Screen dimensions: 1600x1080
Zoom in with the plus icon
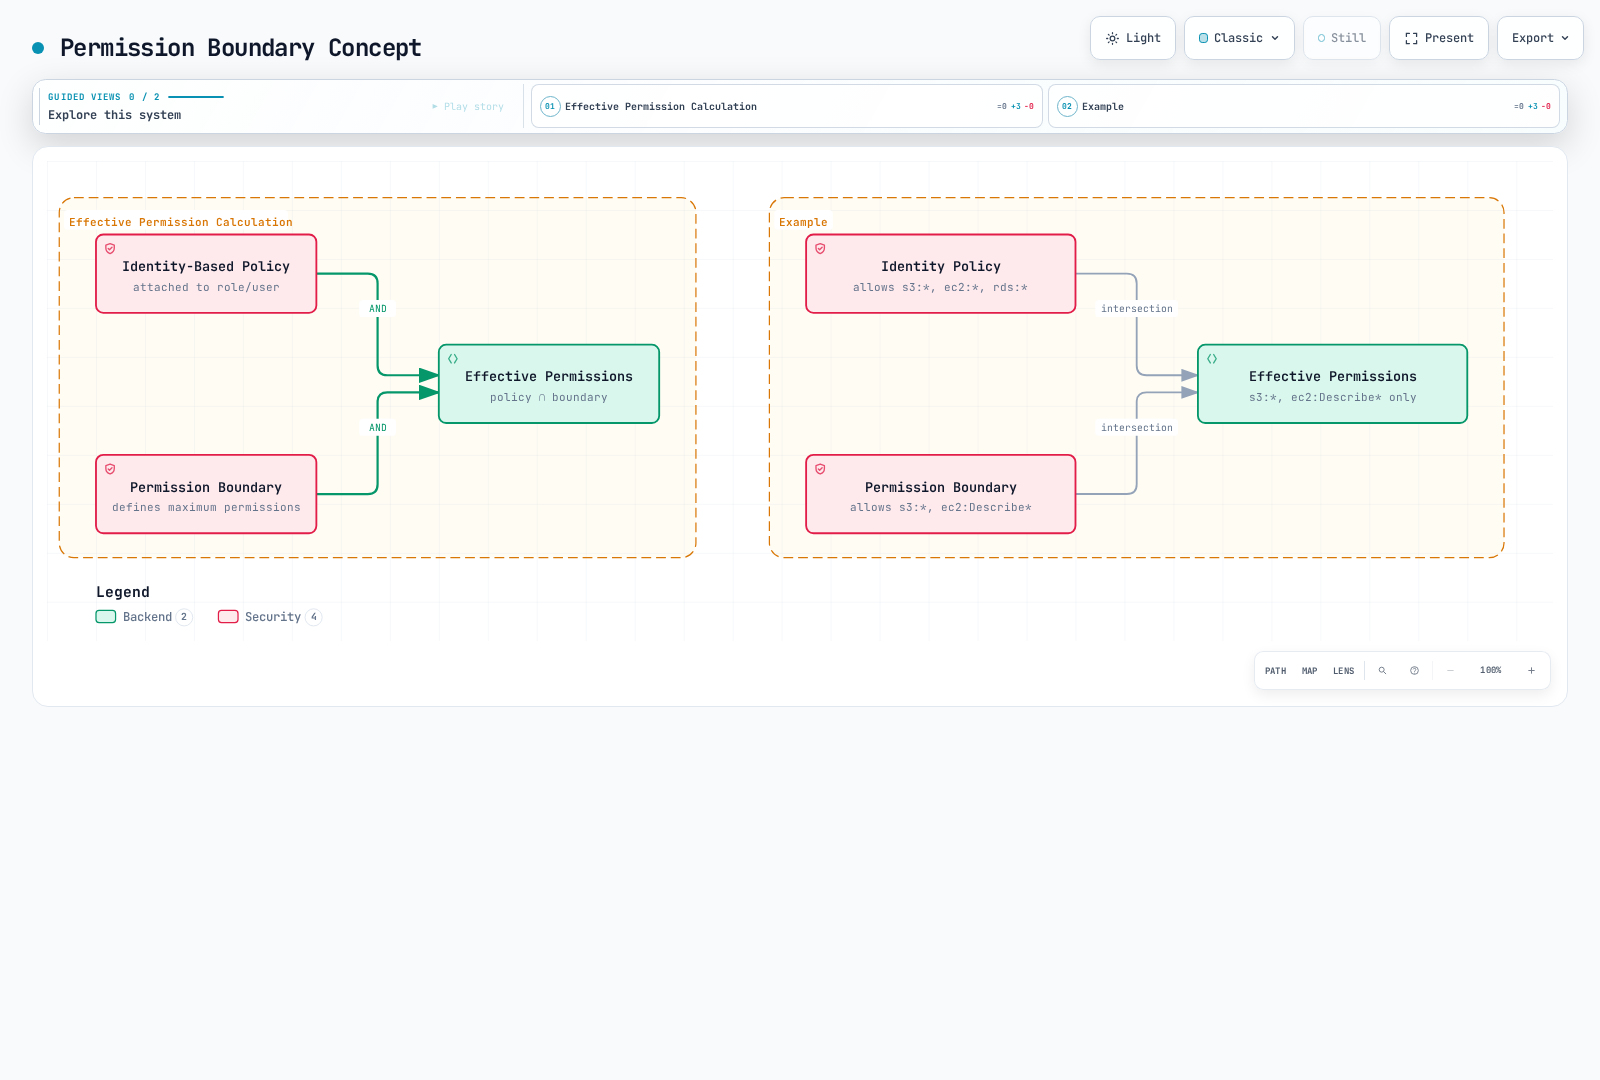(1531, 671)
